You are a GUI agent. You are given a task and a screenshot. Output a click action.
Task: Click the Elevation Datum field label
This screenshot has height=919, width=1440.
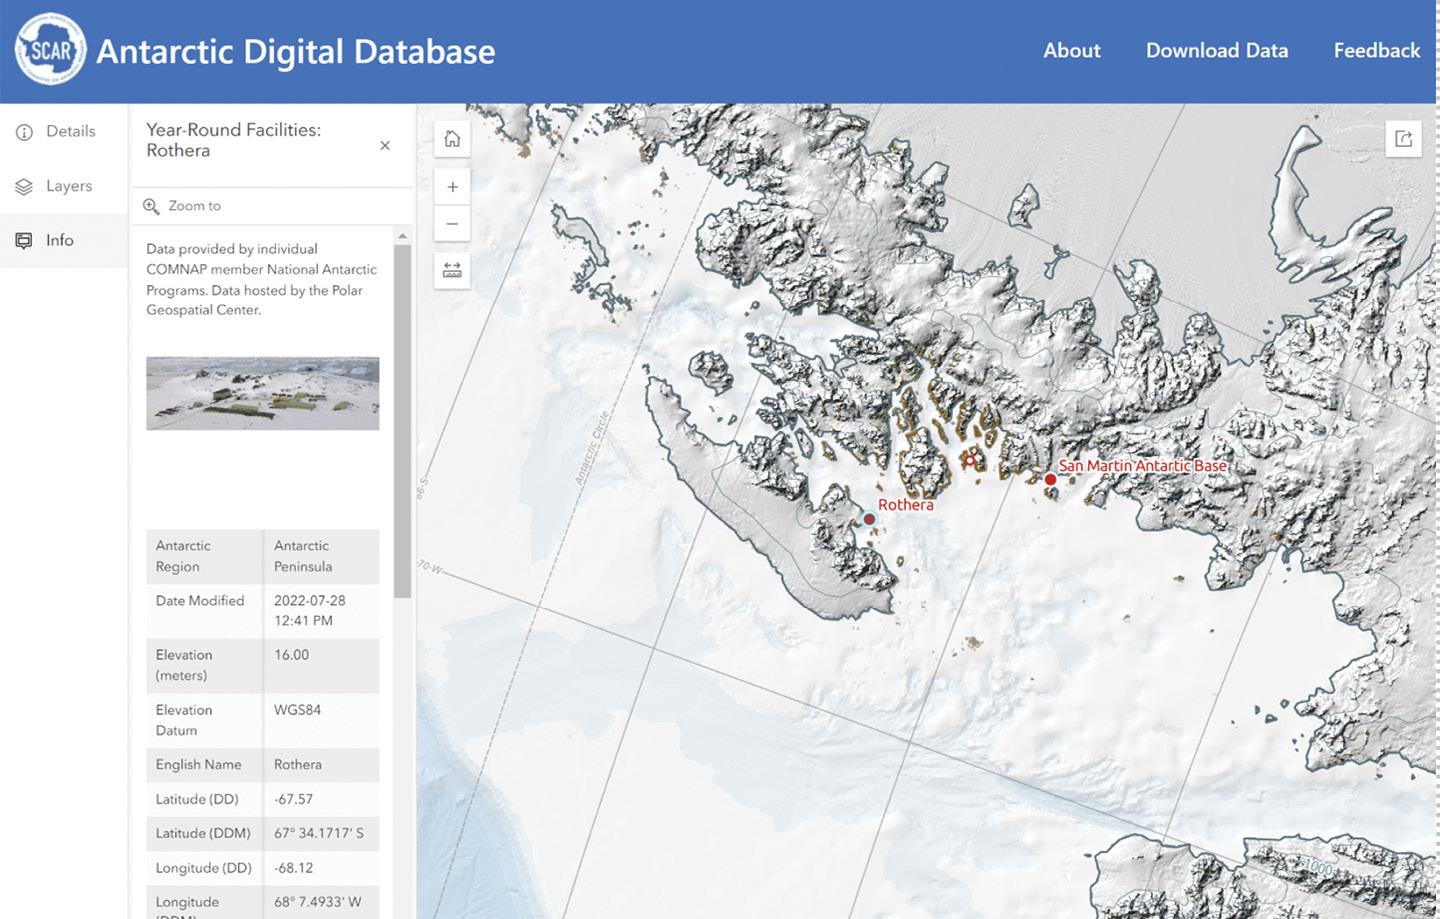tap(184, 720)
